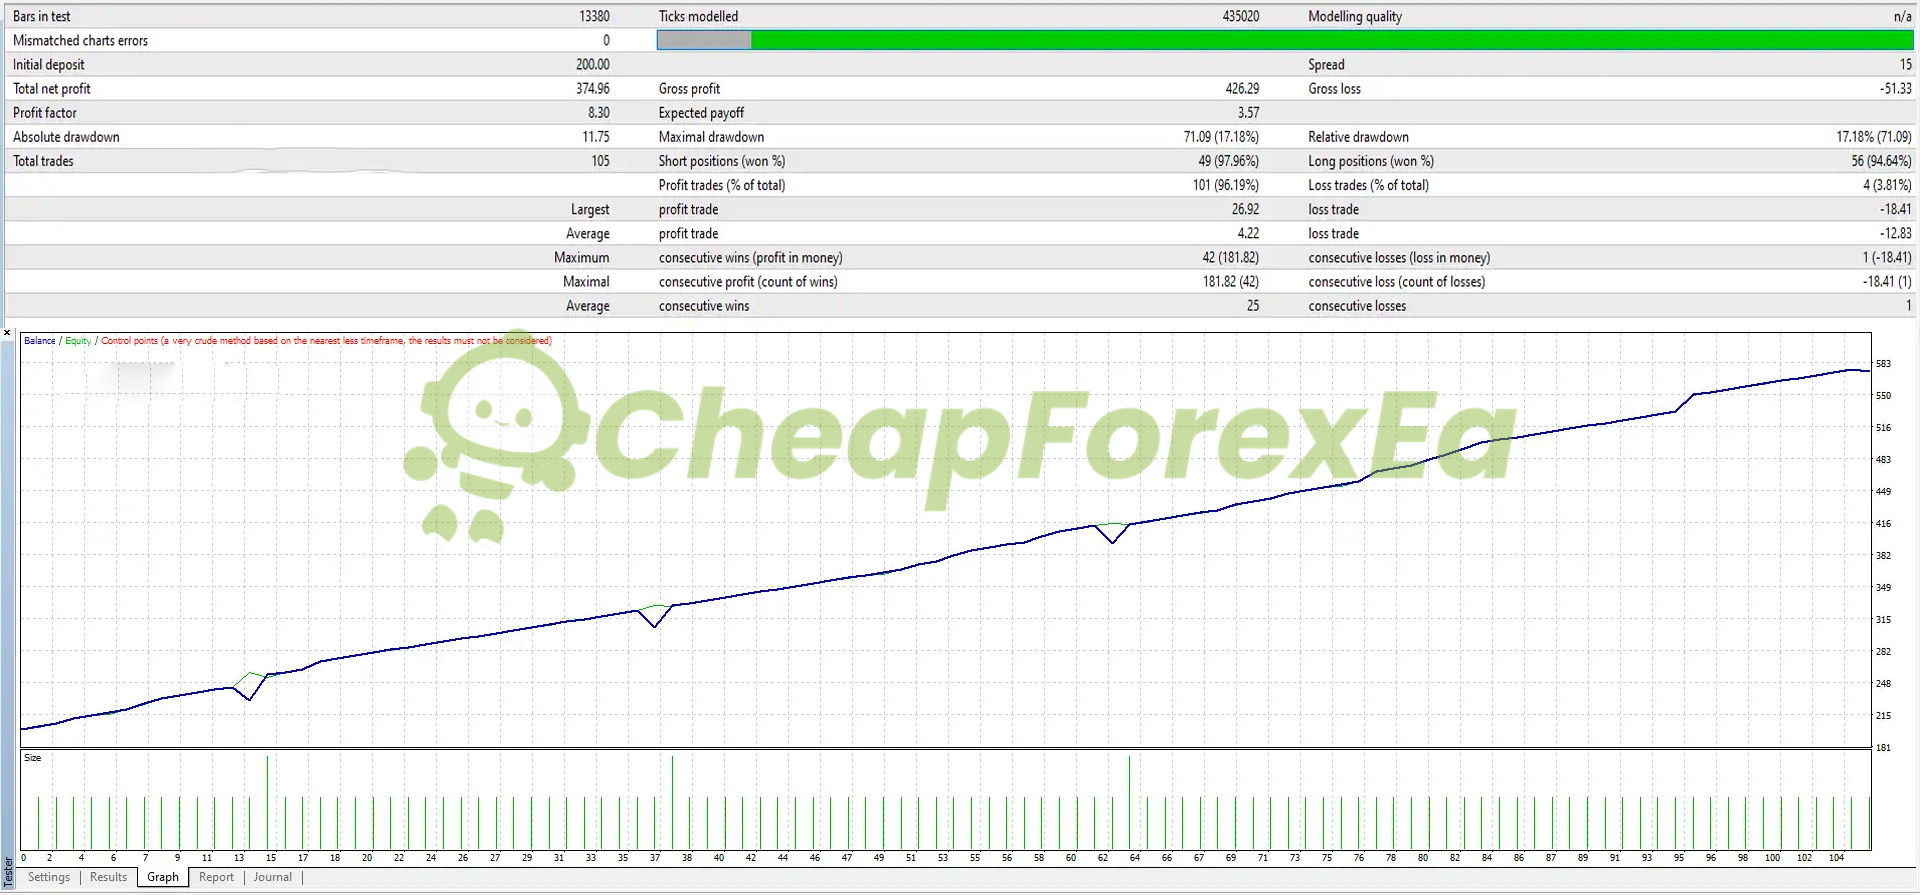
Task: Select Average loss trade value -12.83
Action: 1895,234
